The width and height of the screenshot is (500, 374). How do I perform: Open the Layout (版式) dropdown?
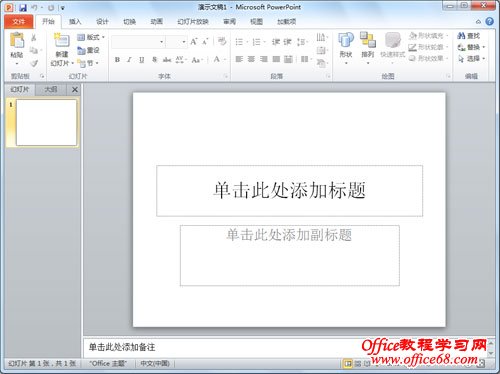coord(91,37)
